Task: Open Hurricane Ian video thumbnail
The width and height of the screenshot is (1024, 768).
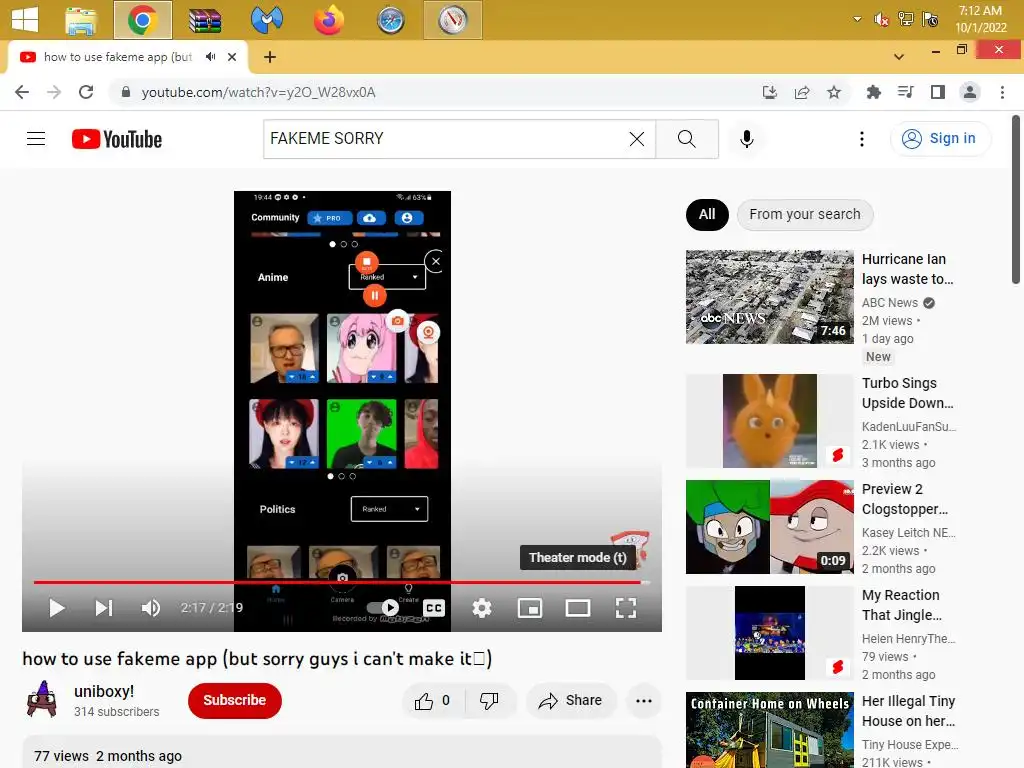Action: point(769,296)
